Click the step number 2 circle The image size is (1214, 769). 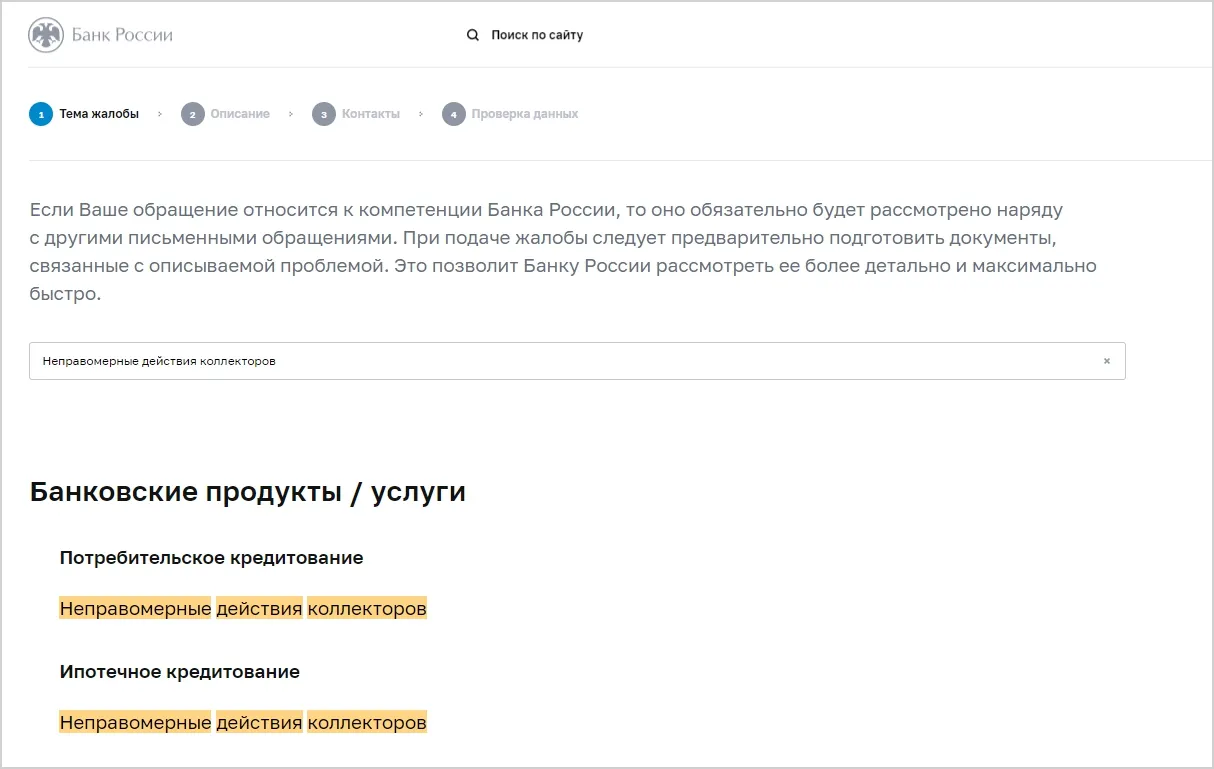point(192,114)
